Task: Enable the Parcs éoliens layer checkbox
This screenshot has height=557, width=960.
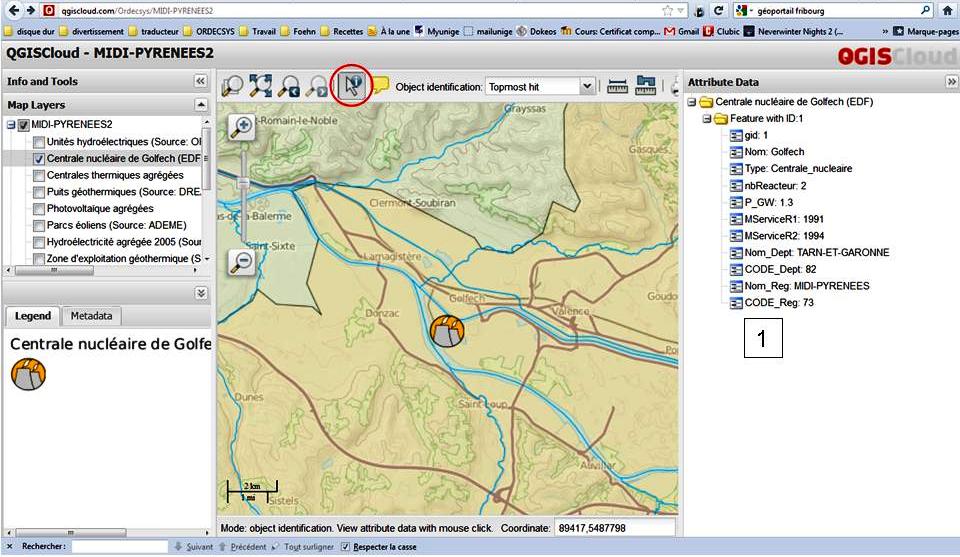Action: tap(39, 225)
